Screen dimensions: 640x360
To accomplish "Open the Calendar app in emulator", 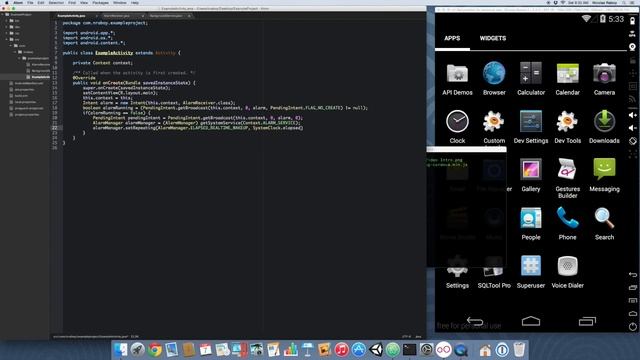I will [567, 79].
